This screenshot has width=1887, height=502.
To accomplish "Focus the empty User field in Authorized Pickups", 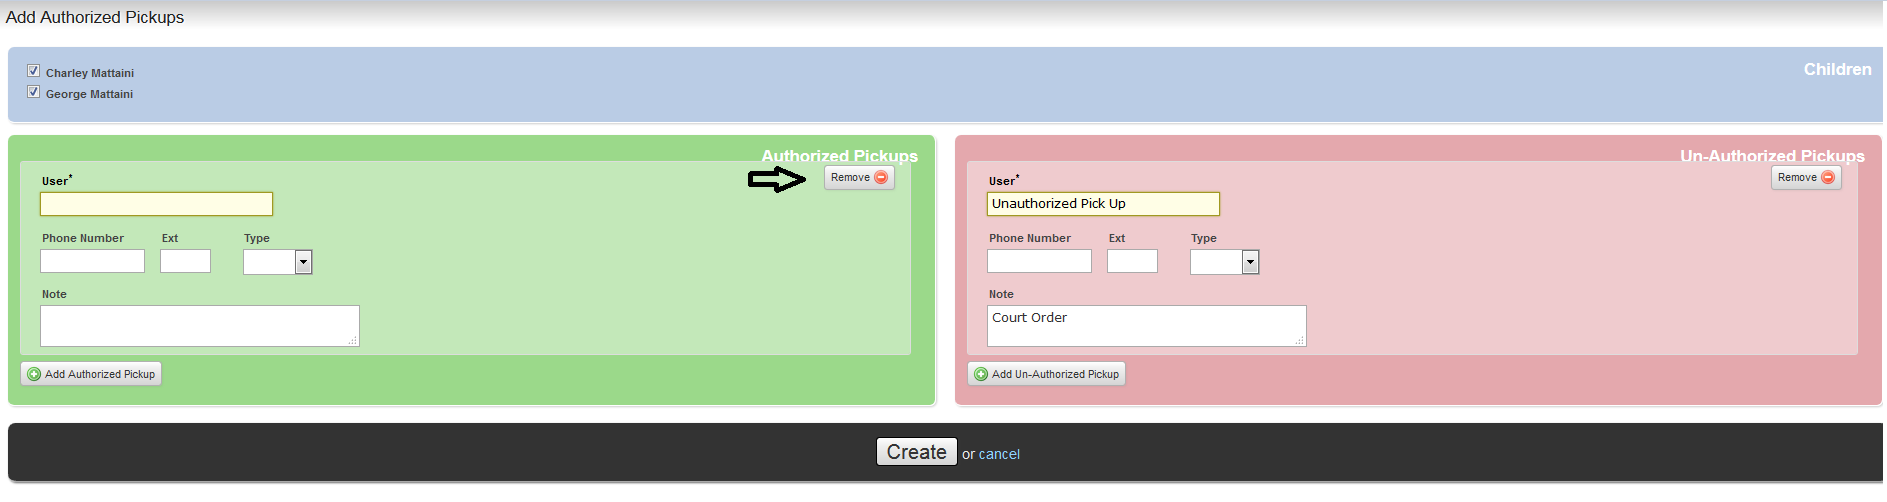I will tap(156, 204).
